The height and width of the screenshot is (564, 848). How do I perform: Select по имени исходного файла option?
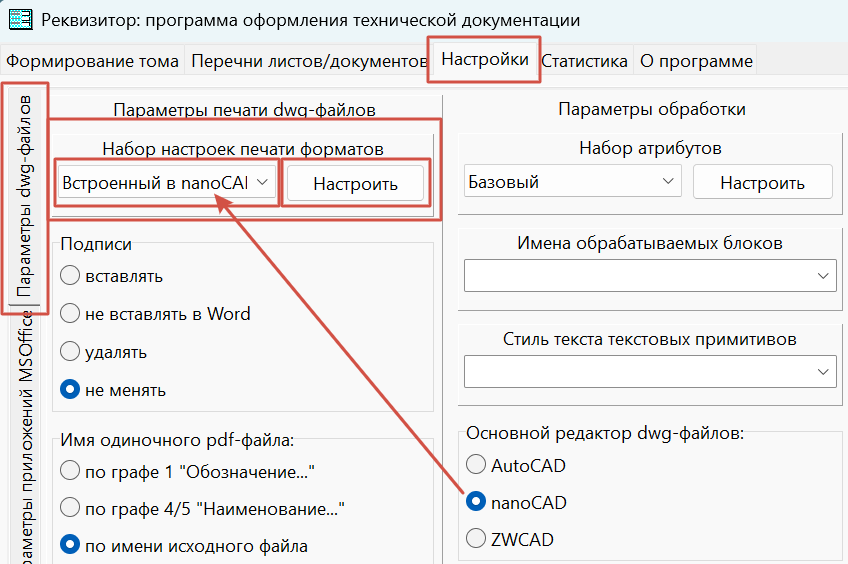(x=184, y=545)
